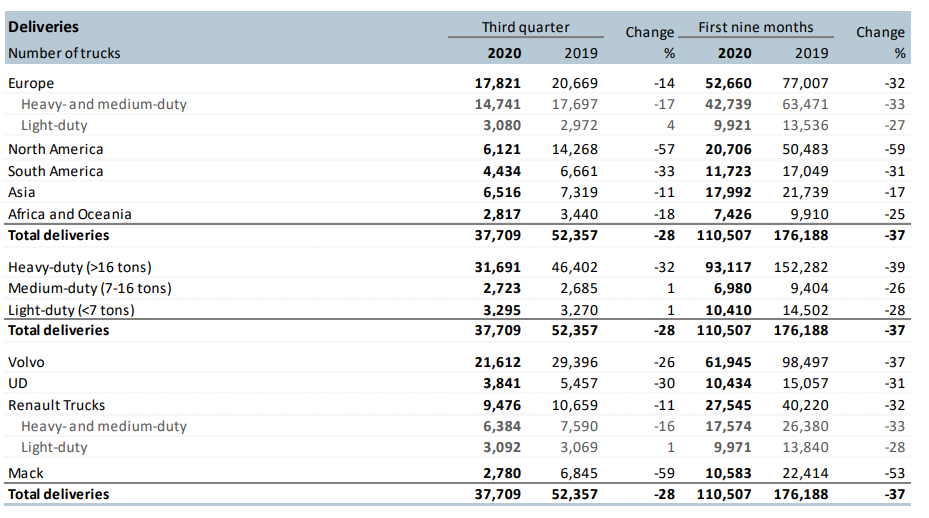Select Africa and Oceania value 2,817
The height and width of the screenshot is (518, 929).
(x=502, y=214)
